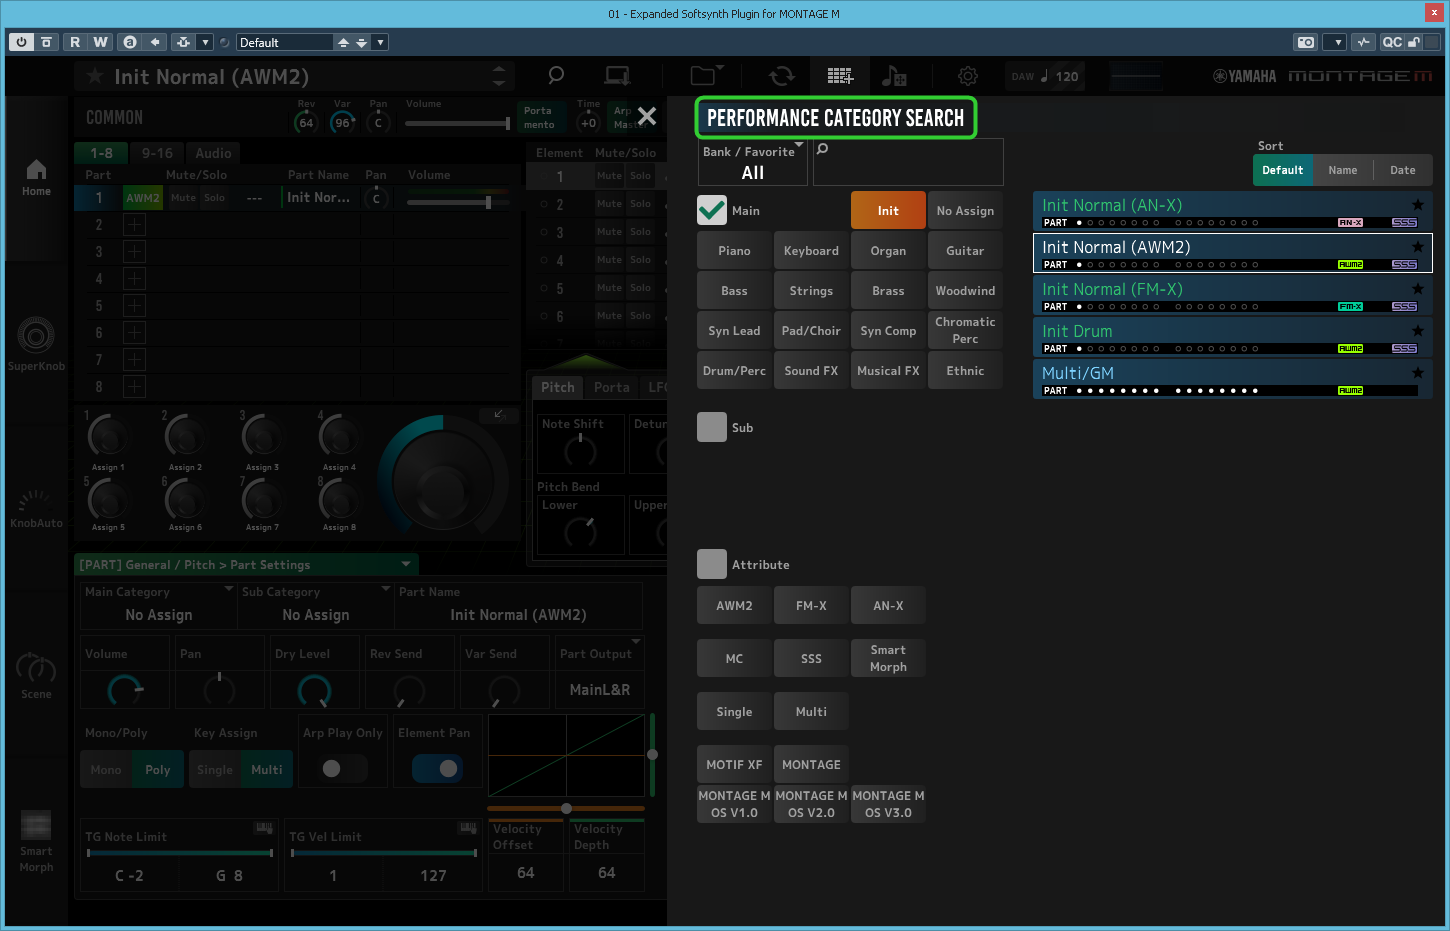Screen dimensions: 1450x931
Task: Click the Rev send knob in Common
Action: (x=306, y=123)
